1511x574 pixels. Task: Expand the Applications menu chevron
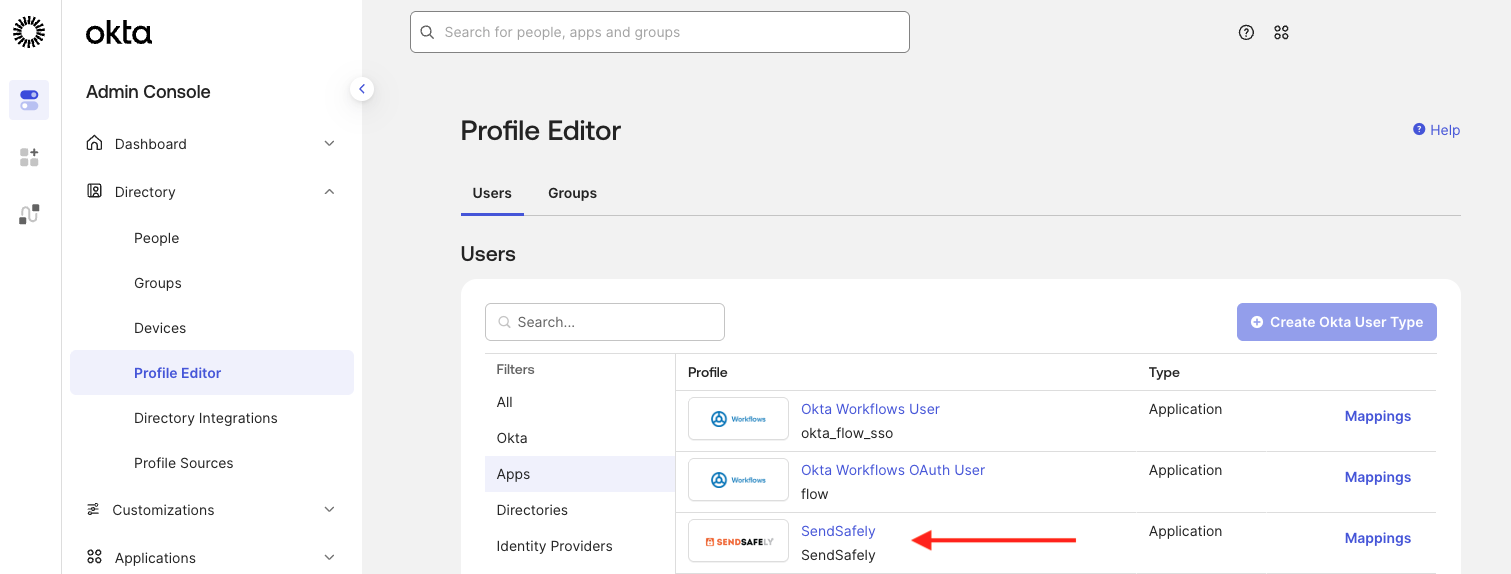[x=329, y=558]
